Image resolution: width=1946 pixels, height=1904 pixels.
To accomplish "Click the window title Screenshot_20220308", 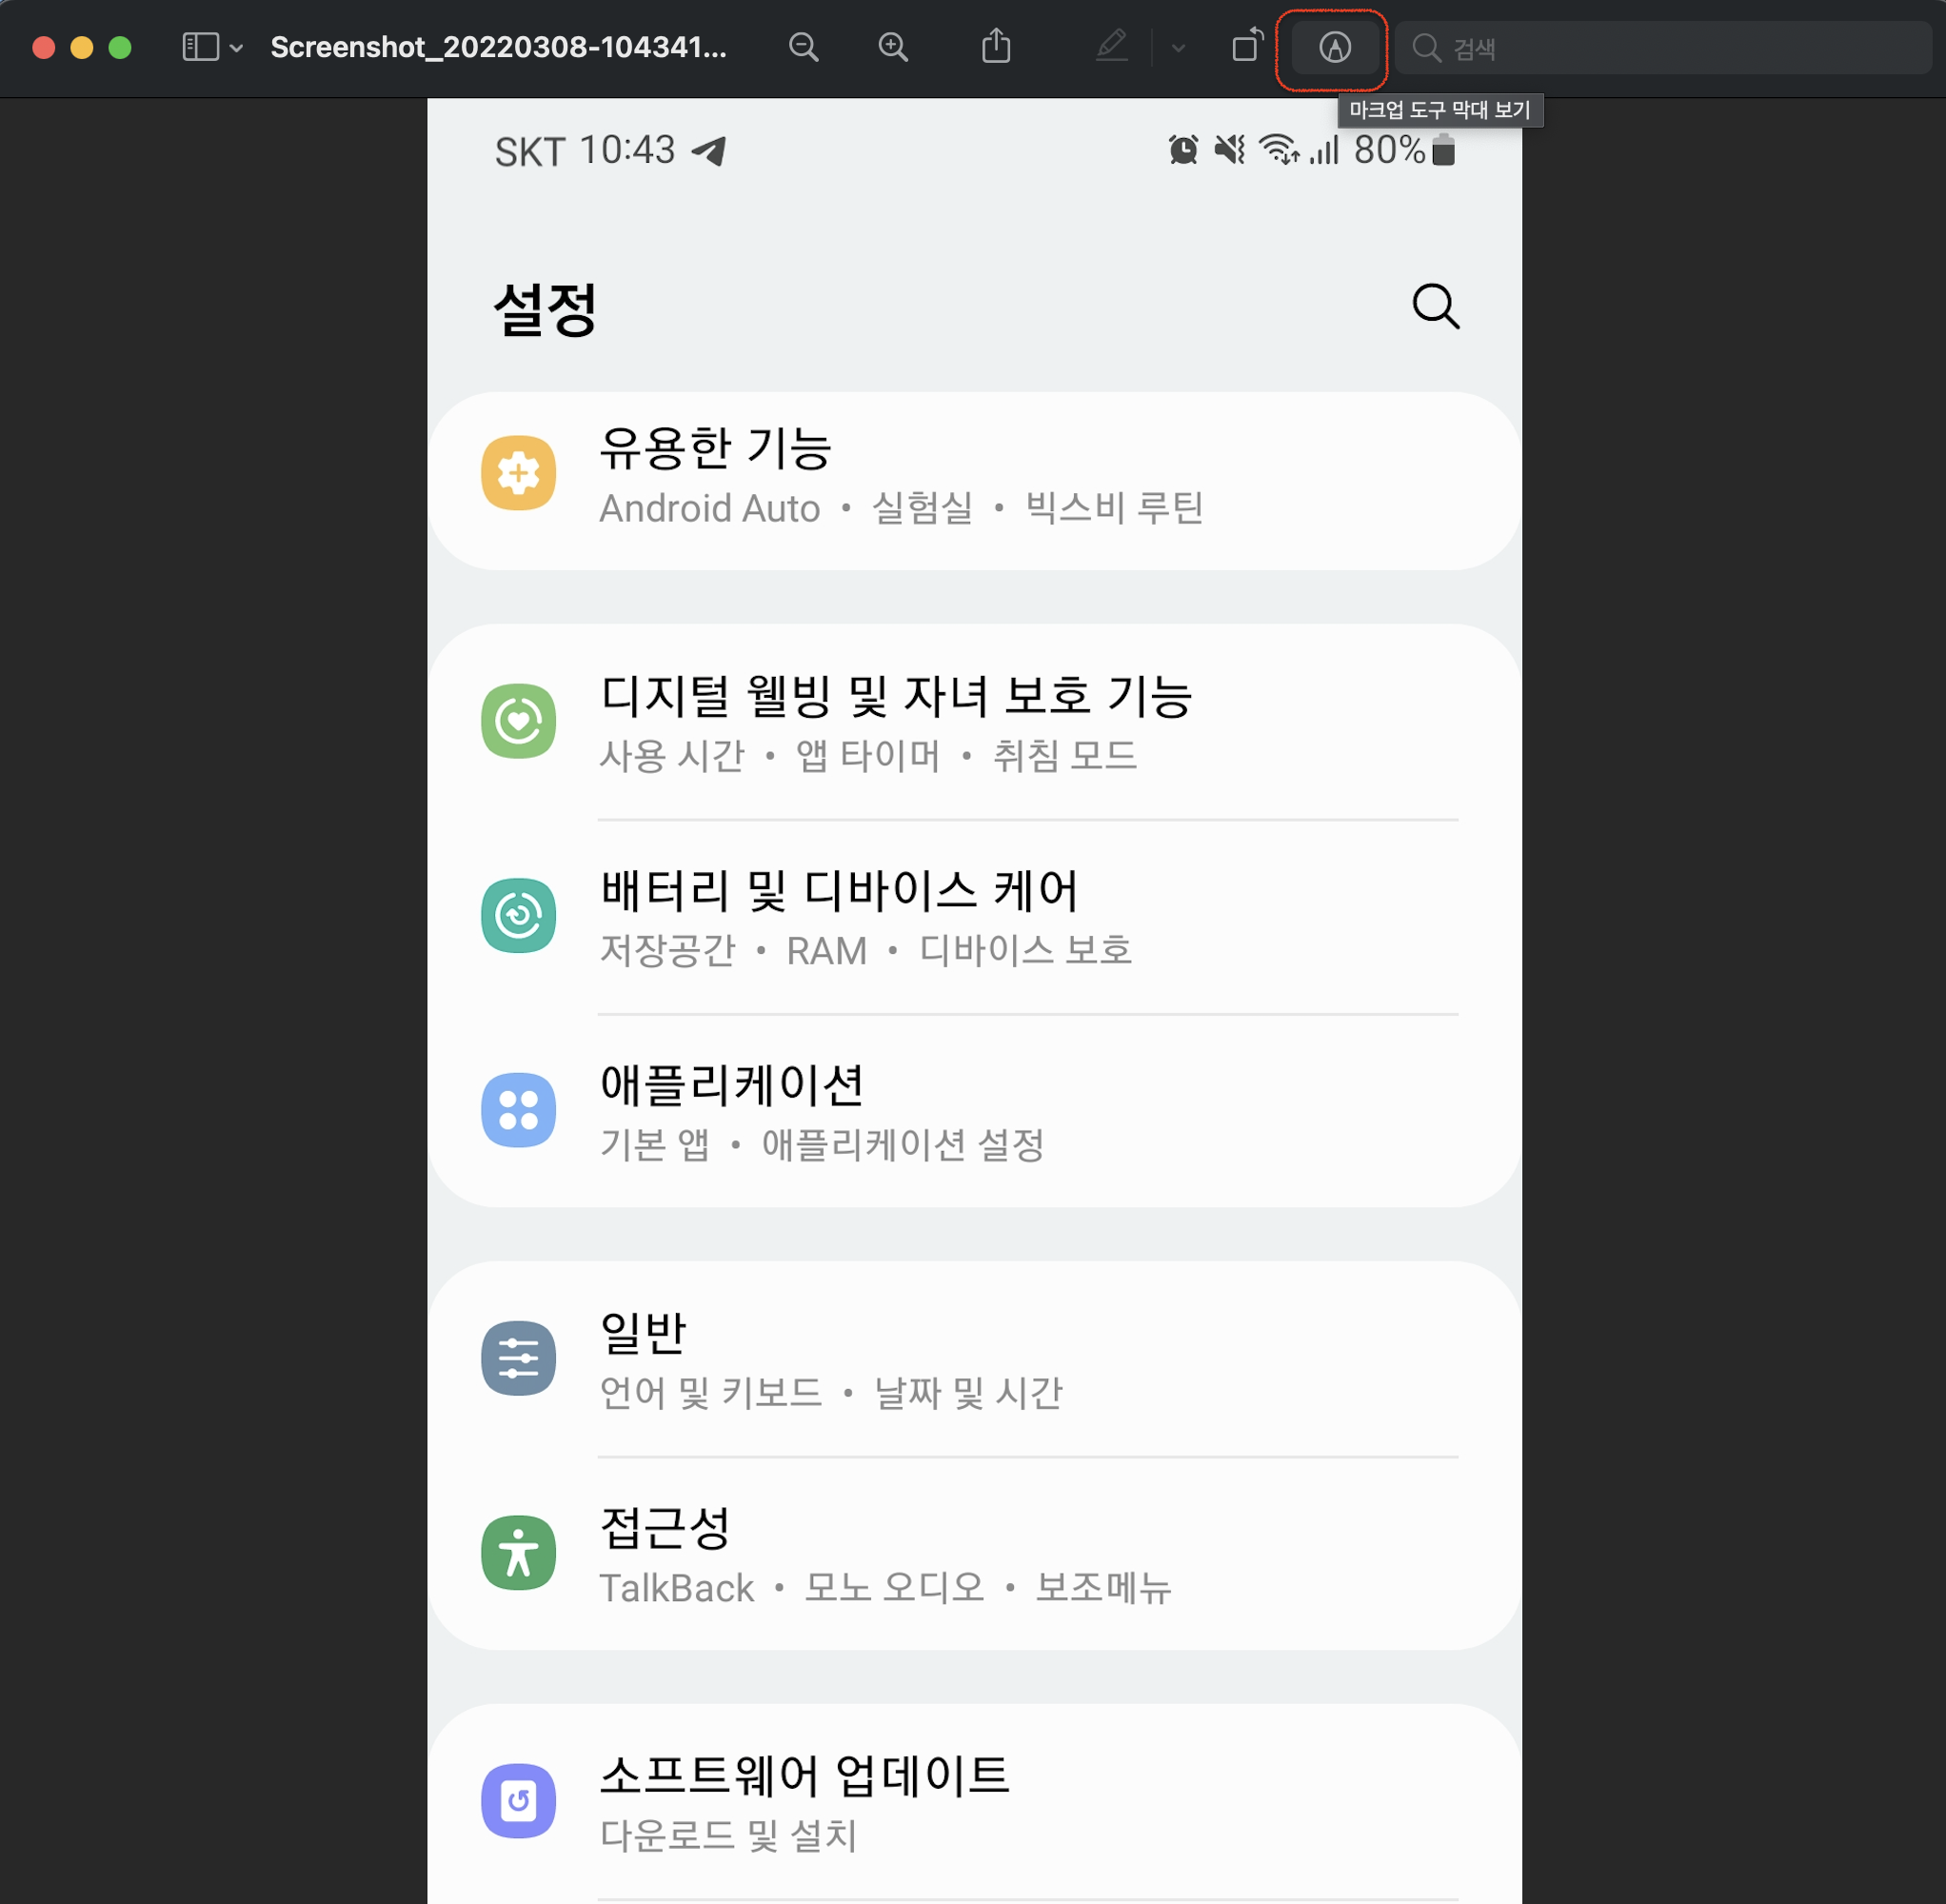I will (498, 47).
